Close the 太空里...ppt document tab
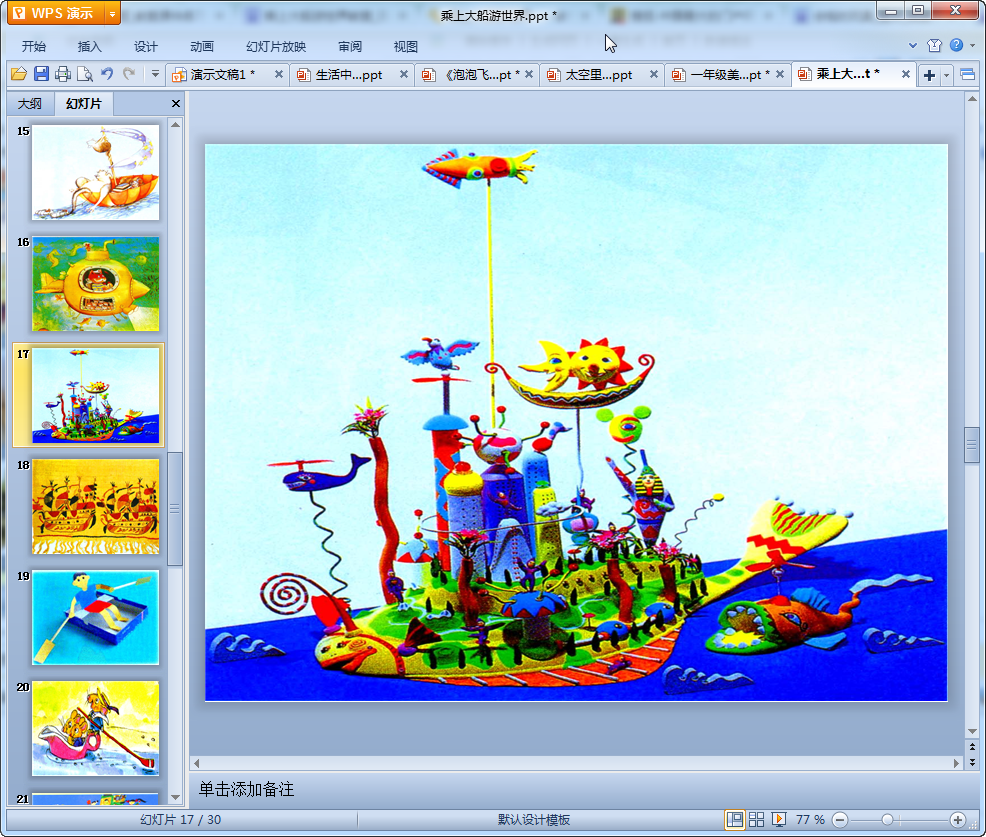This screenshot has width=986, height=837. (x=654, y=74)
